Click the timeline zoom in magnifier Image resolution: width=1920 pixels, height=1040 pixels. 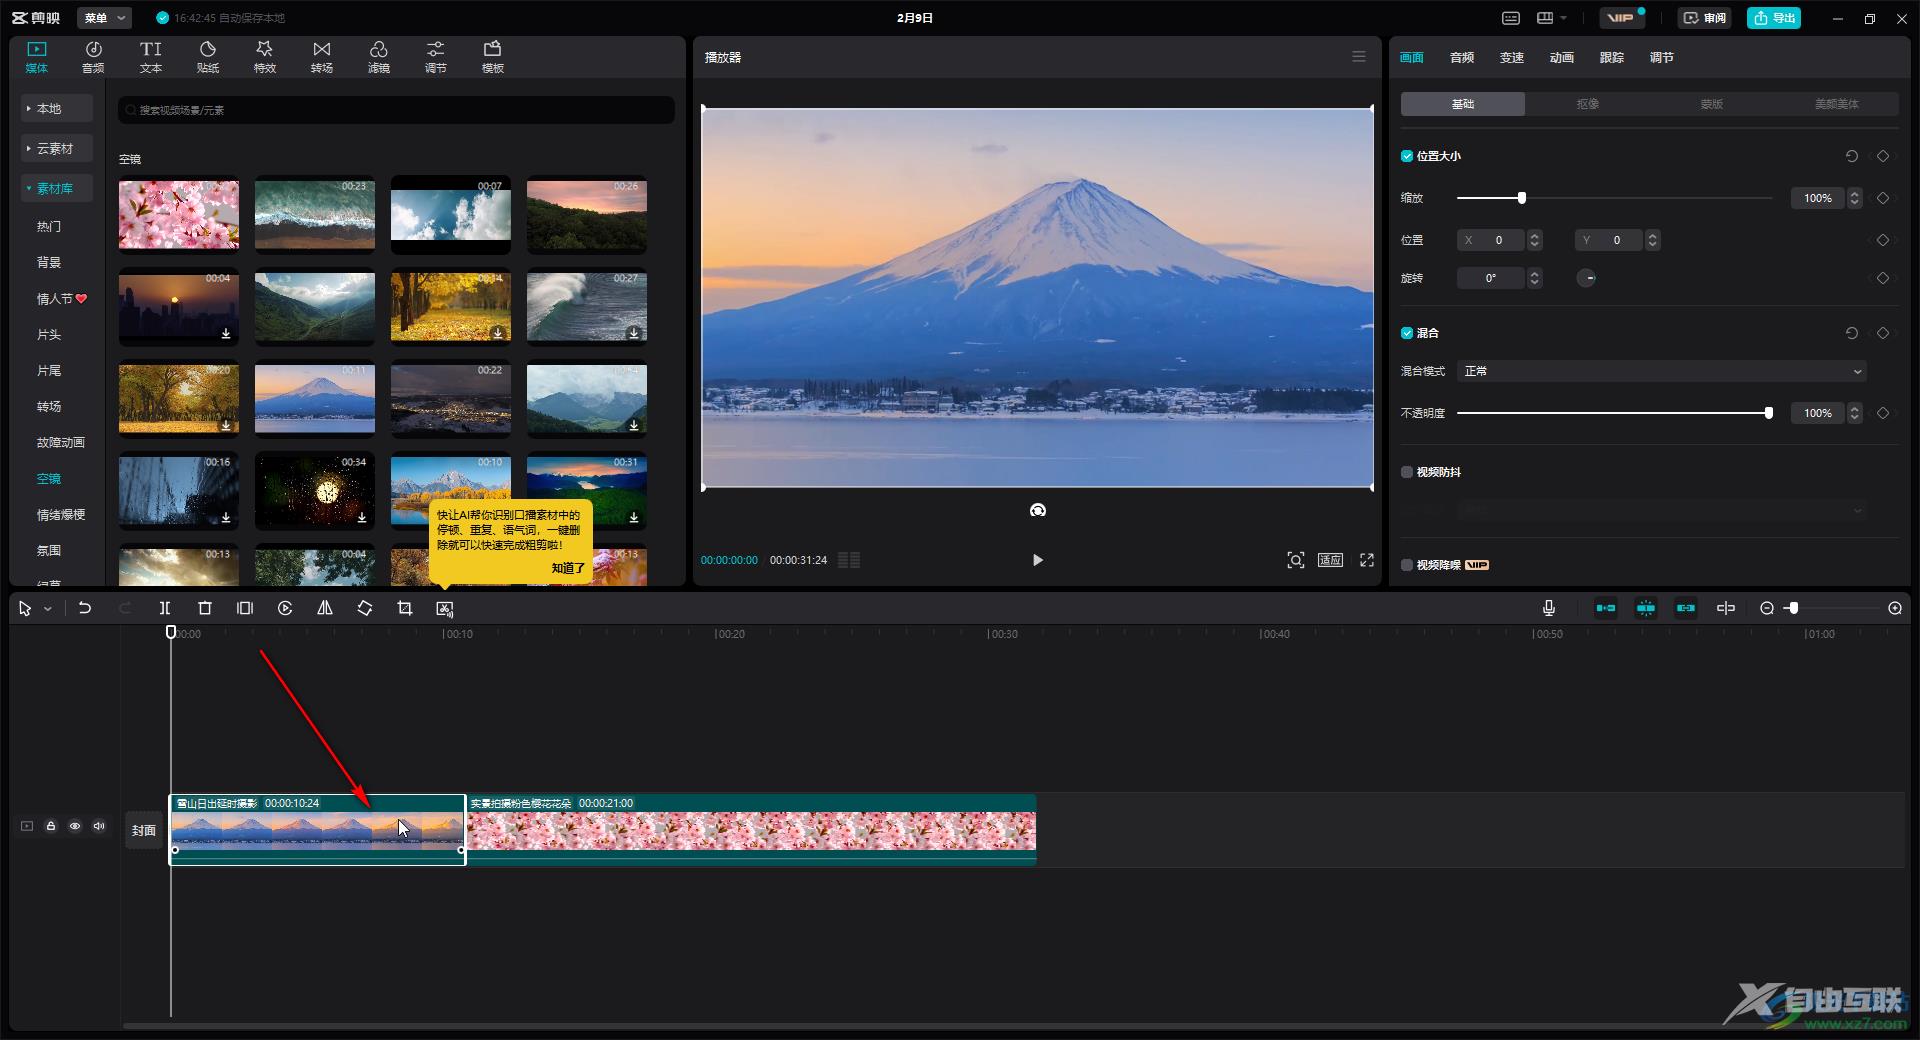(x=1895, y=608)
